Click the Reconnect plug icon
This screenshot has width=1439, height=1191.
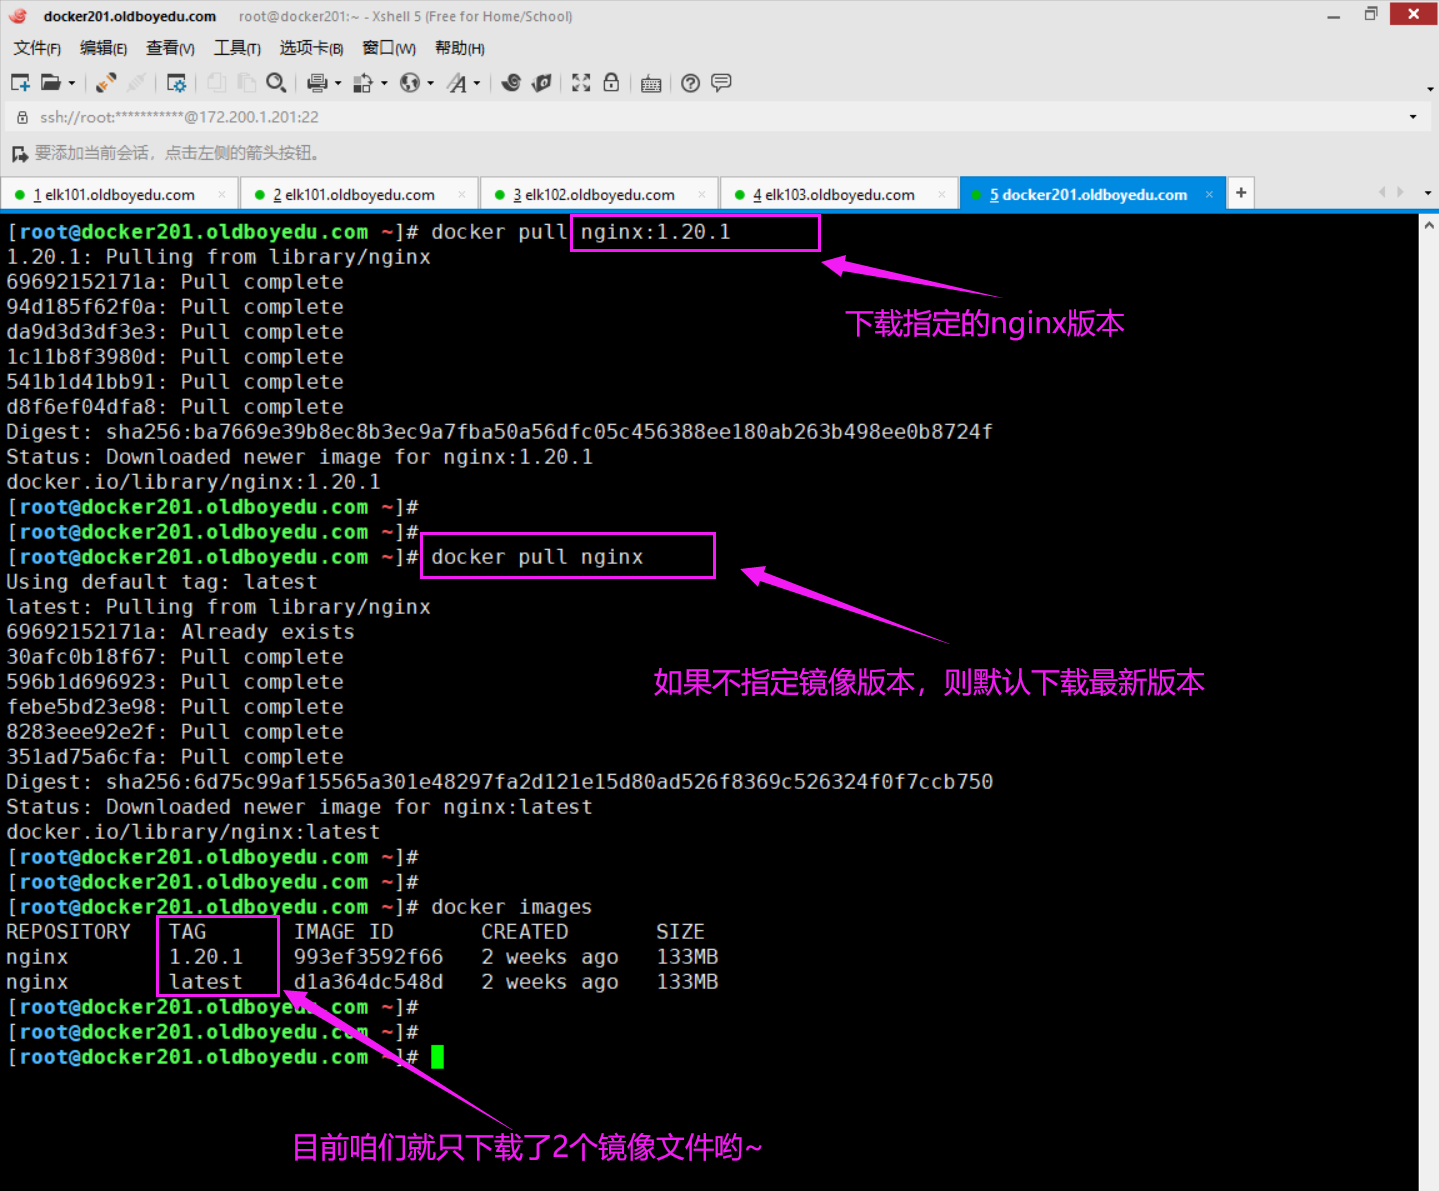pyautogui.click(x=106, y=83)
